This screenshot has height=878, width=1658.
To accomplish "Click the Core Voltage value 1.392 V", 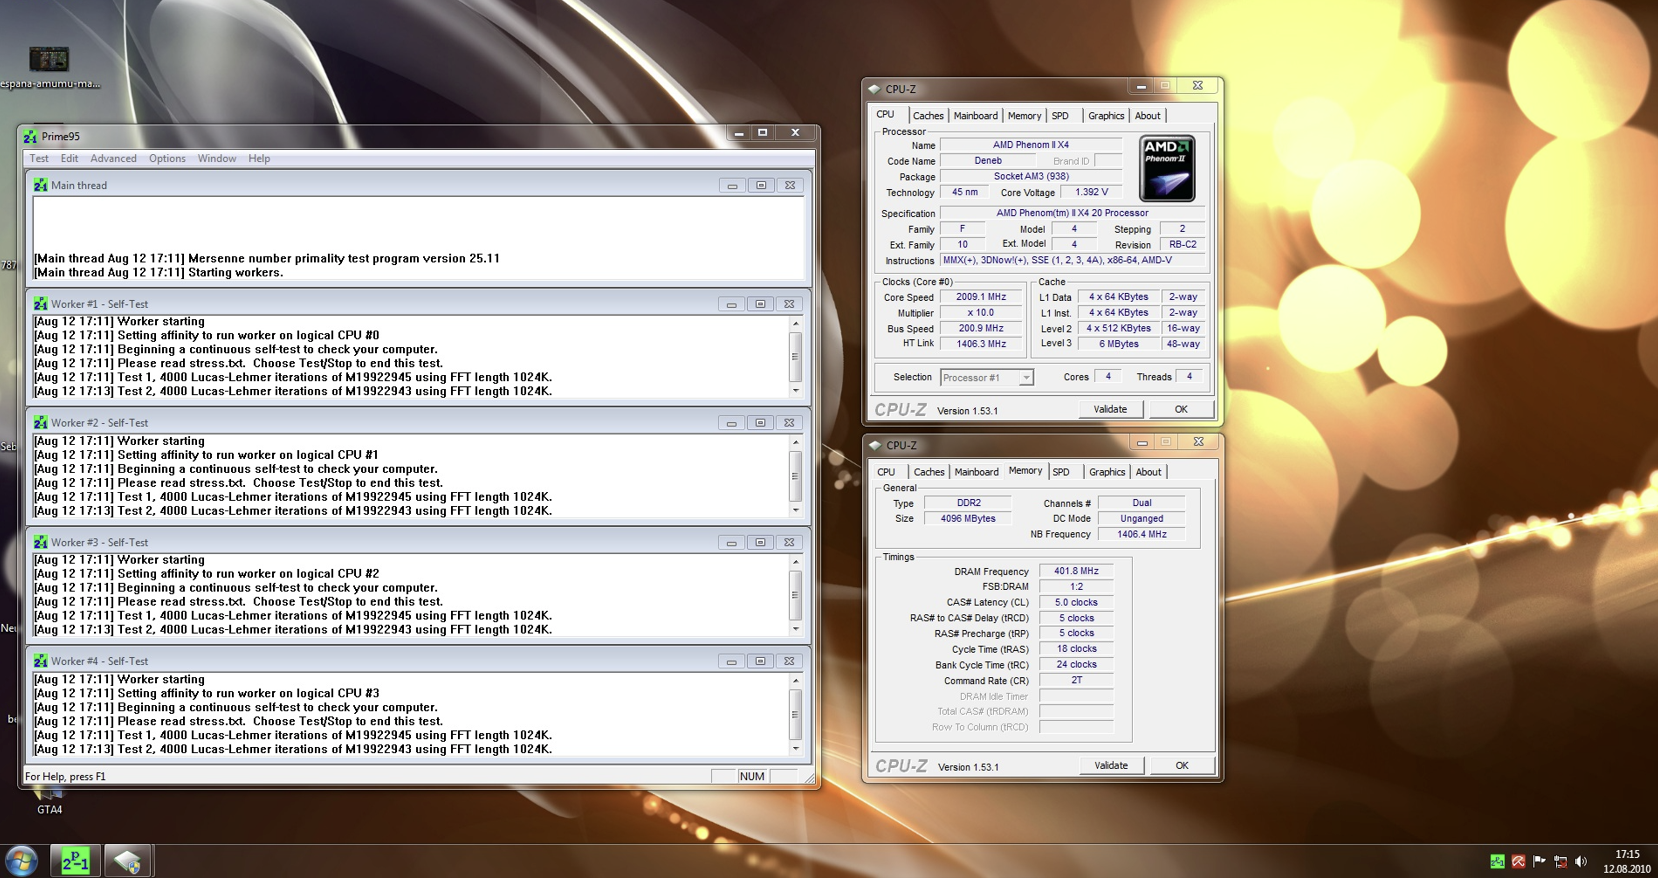I will pos(1091,192).
